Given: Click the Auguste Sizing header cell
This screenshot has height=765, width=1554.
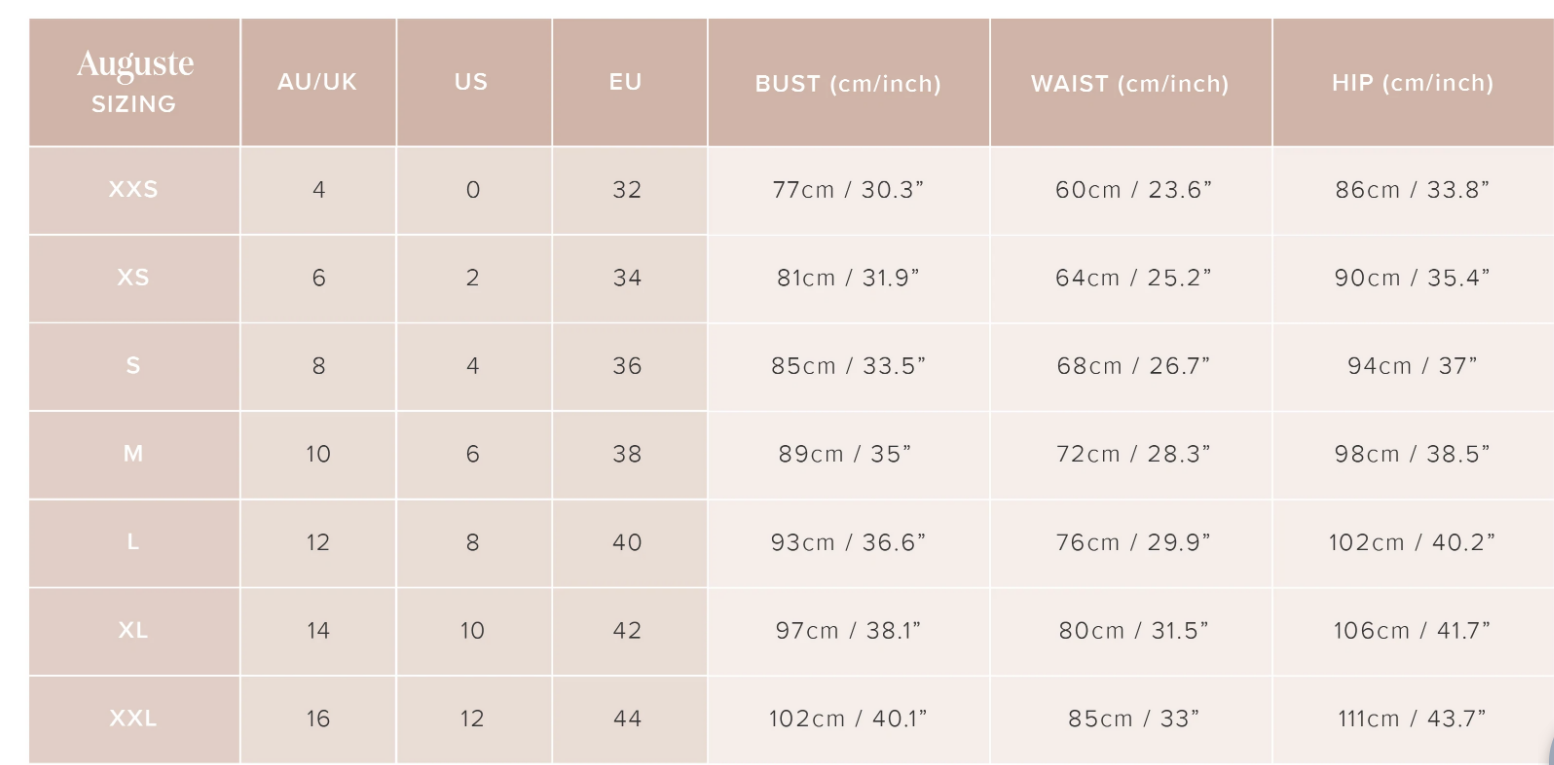Looking at the screenshot, I should 134,82.
